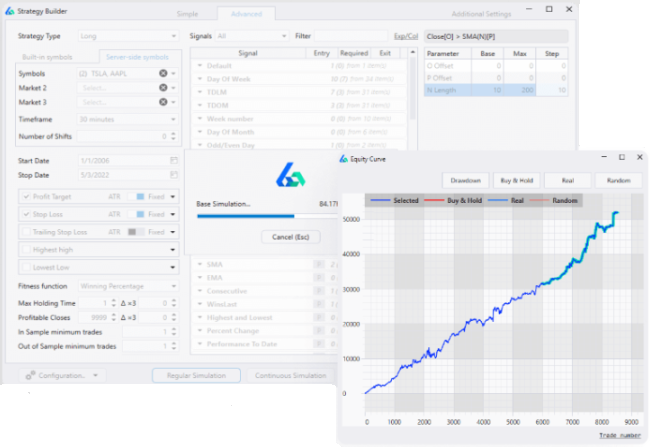Image resolution: width=650 pixels, height=447 pixels.
Task: Open the Fitness function dropdown
Action: click(129, 286)
